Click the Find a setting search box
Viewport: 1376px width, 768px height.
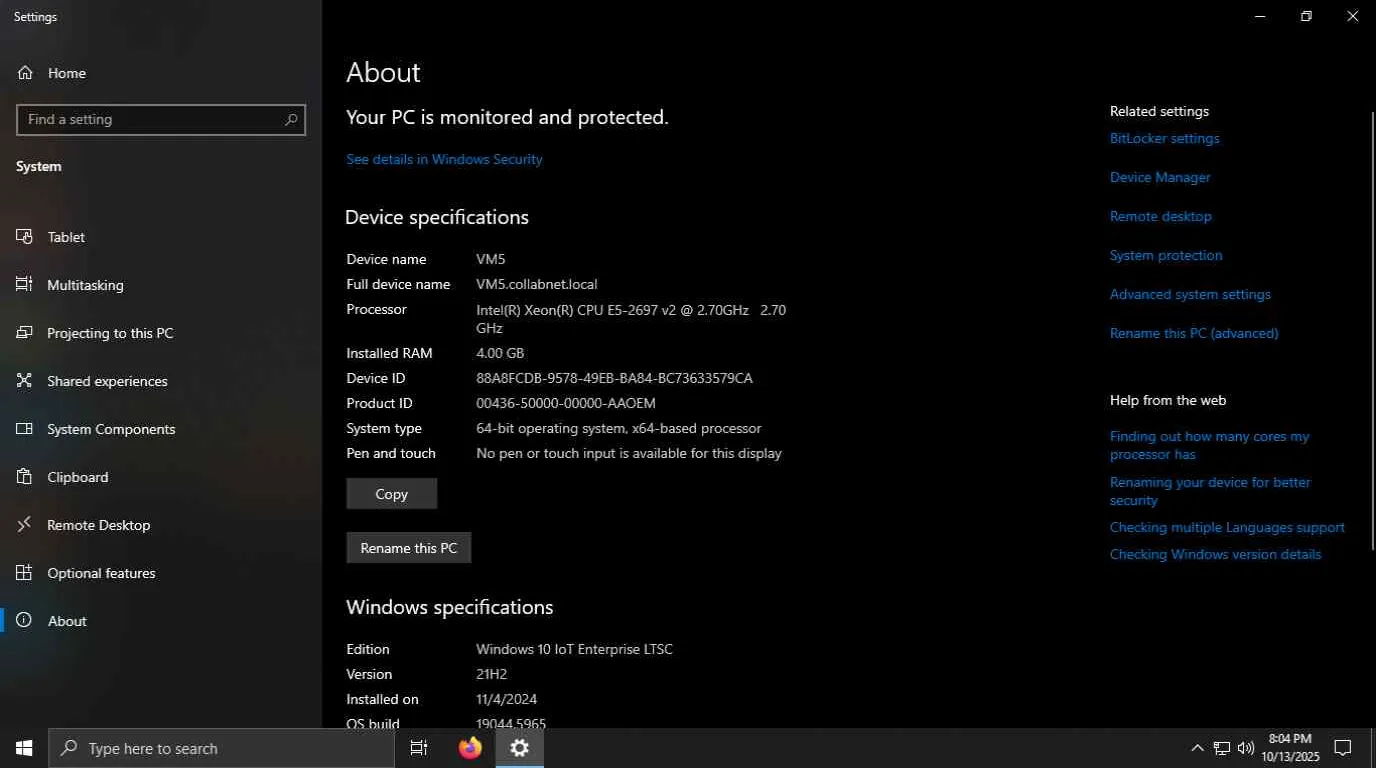[161, 120]
